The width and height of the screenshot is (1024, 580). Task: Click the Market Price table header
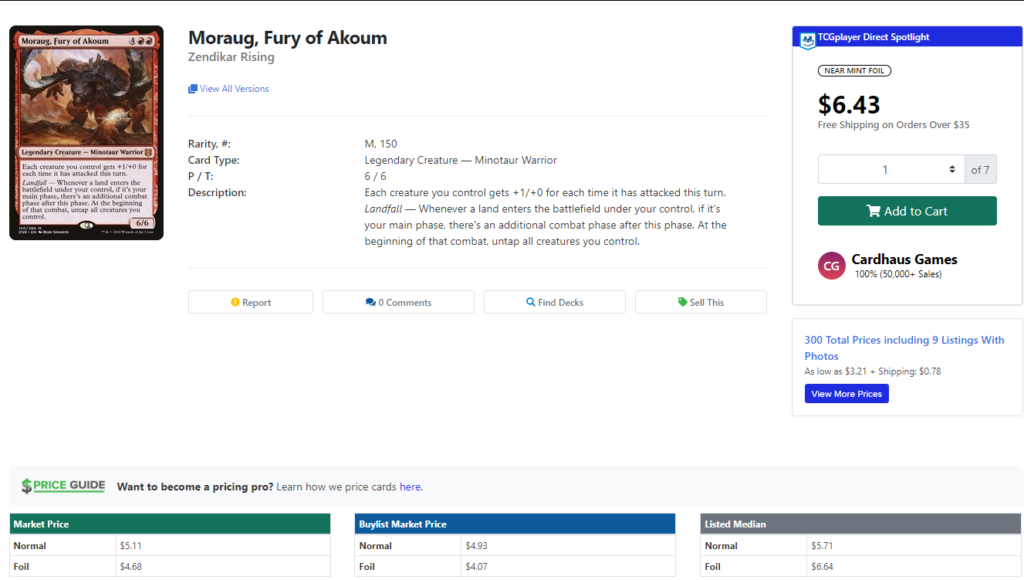(x=170, y=524)
